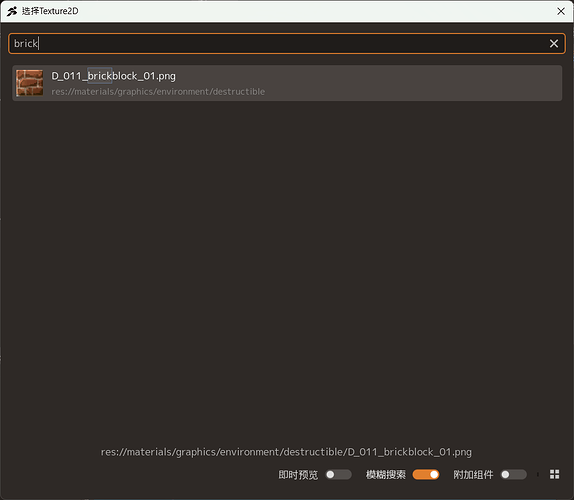The image size is (574, 500).
Task: Click the 模糊搜索 label
Action: coord(386,475)
